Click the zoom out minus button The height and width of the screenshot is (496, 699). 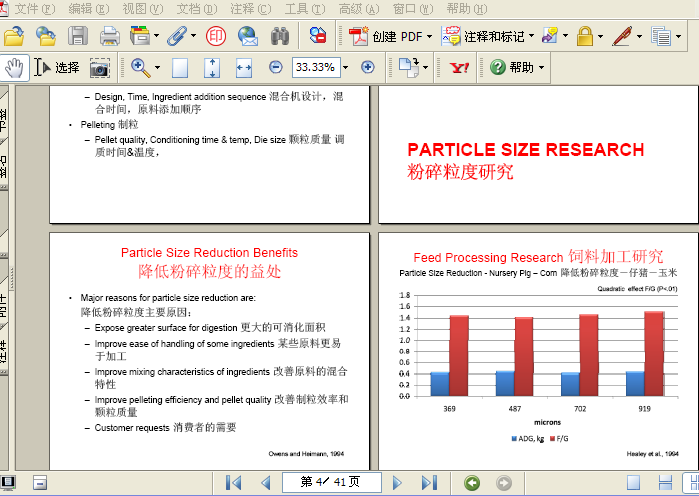[x=276, y=68]
